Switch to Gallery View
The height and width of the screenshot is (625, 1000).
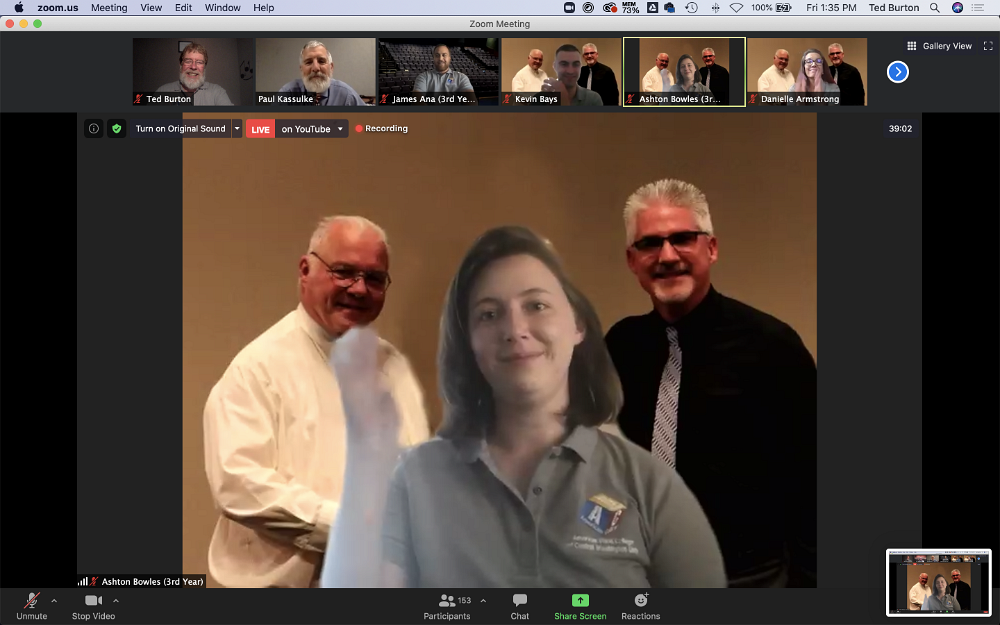pos(939,46)
